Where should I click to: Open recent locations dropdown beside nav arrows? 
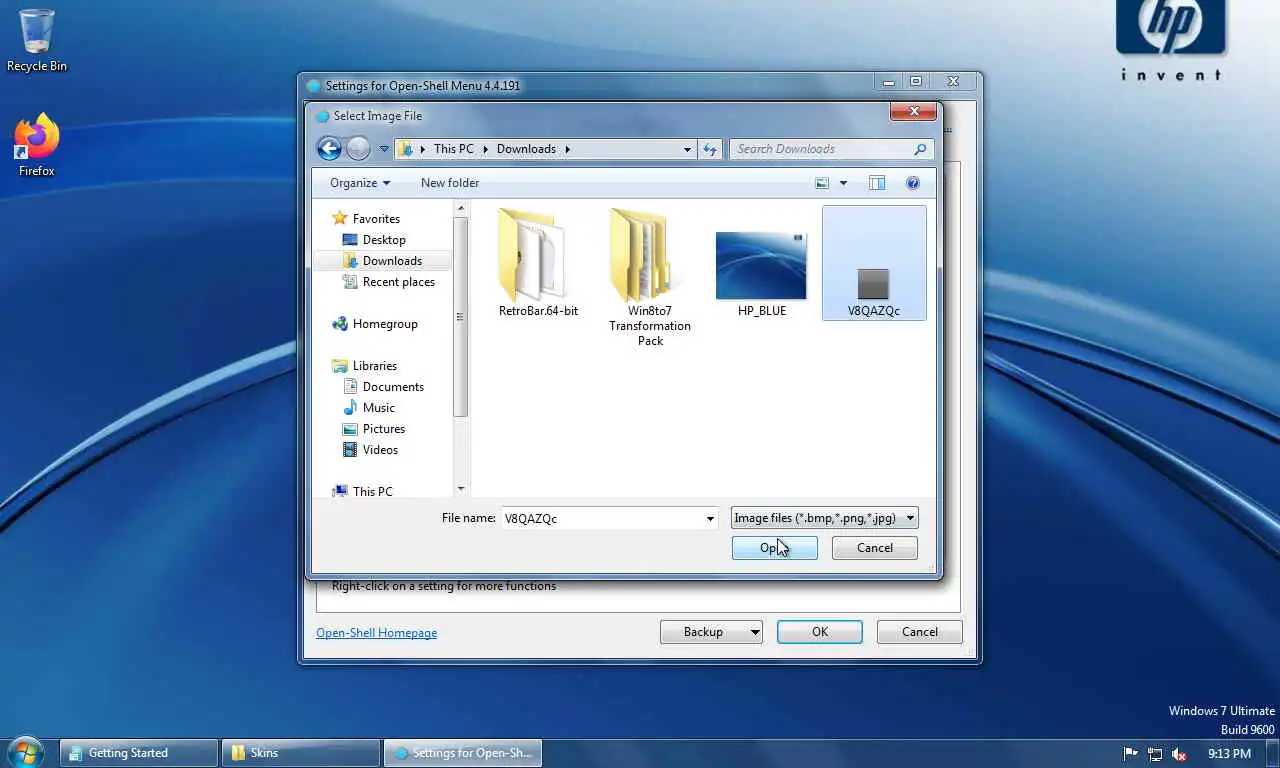coord(384,149)
